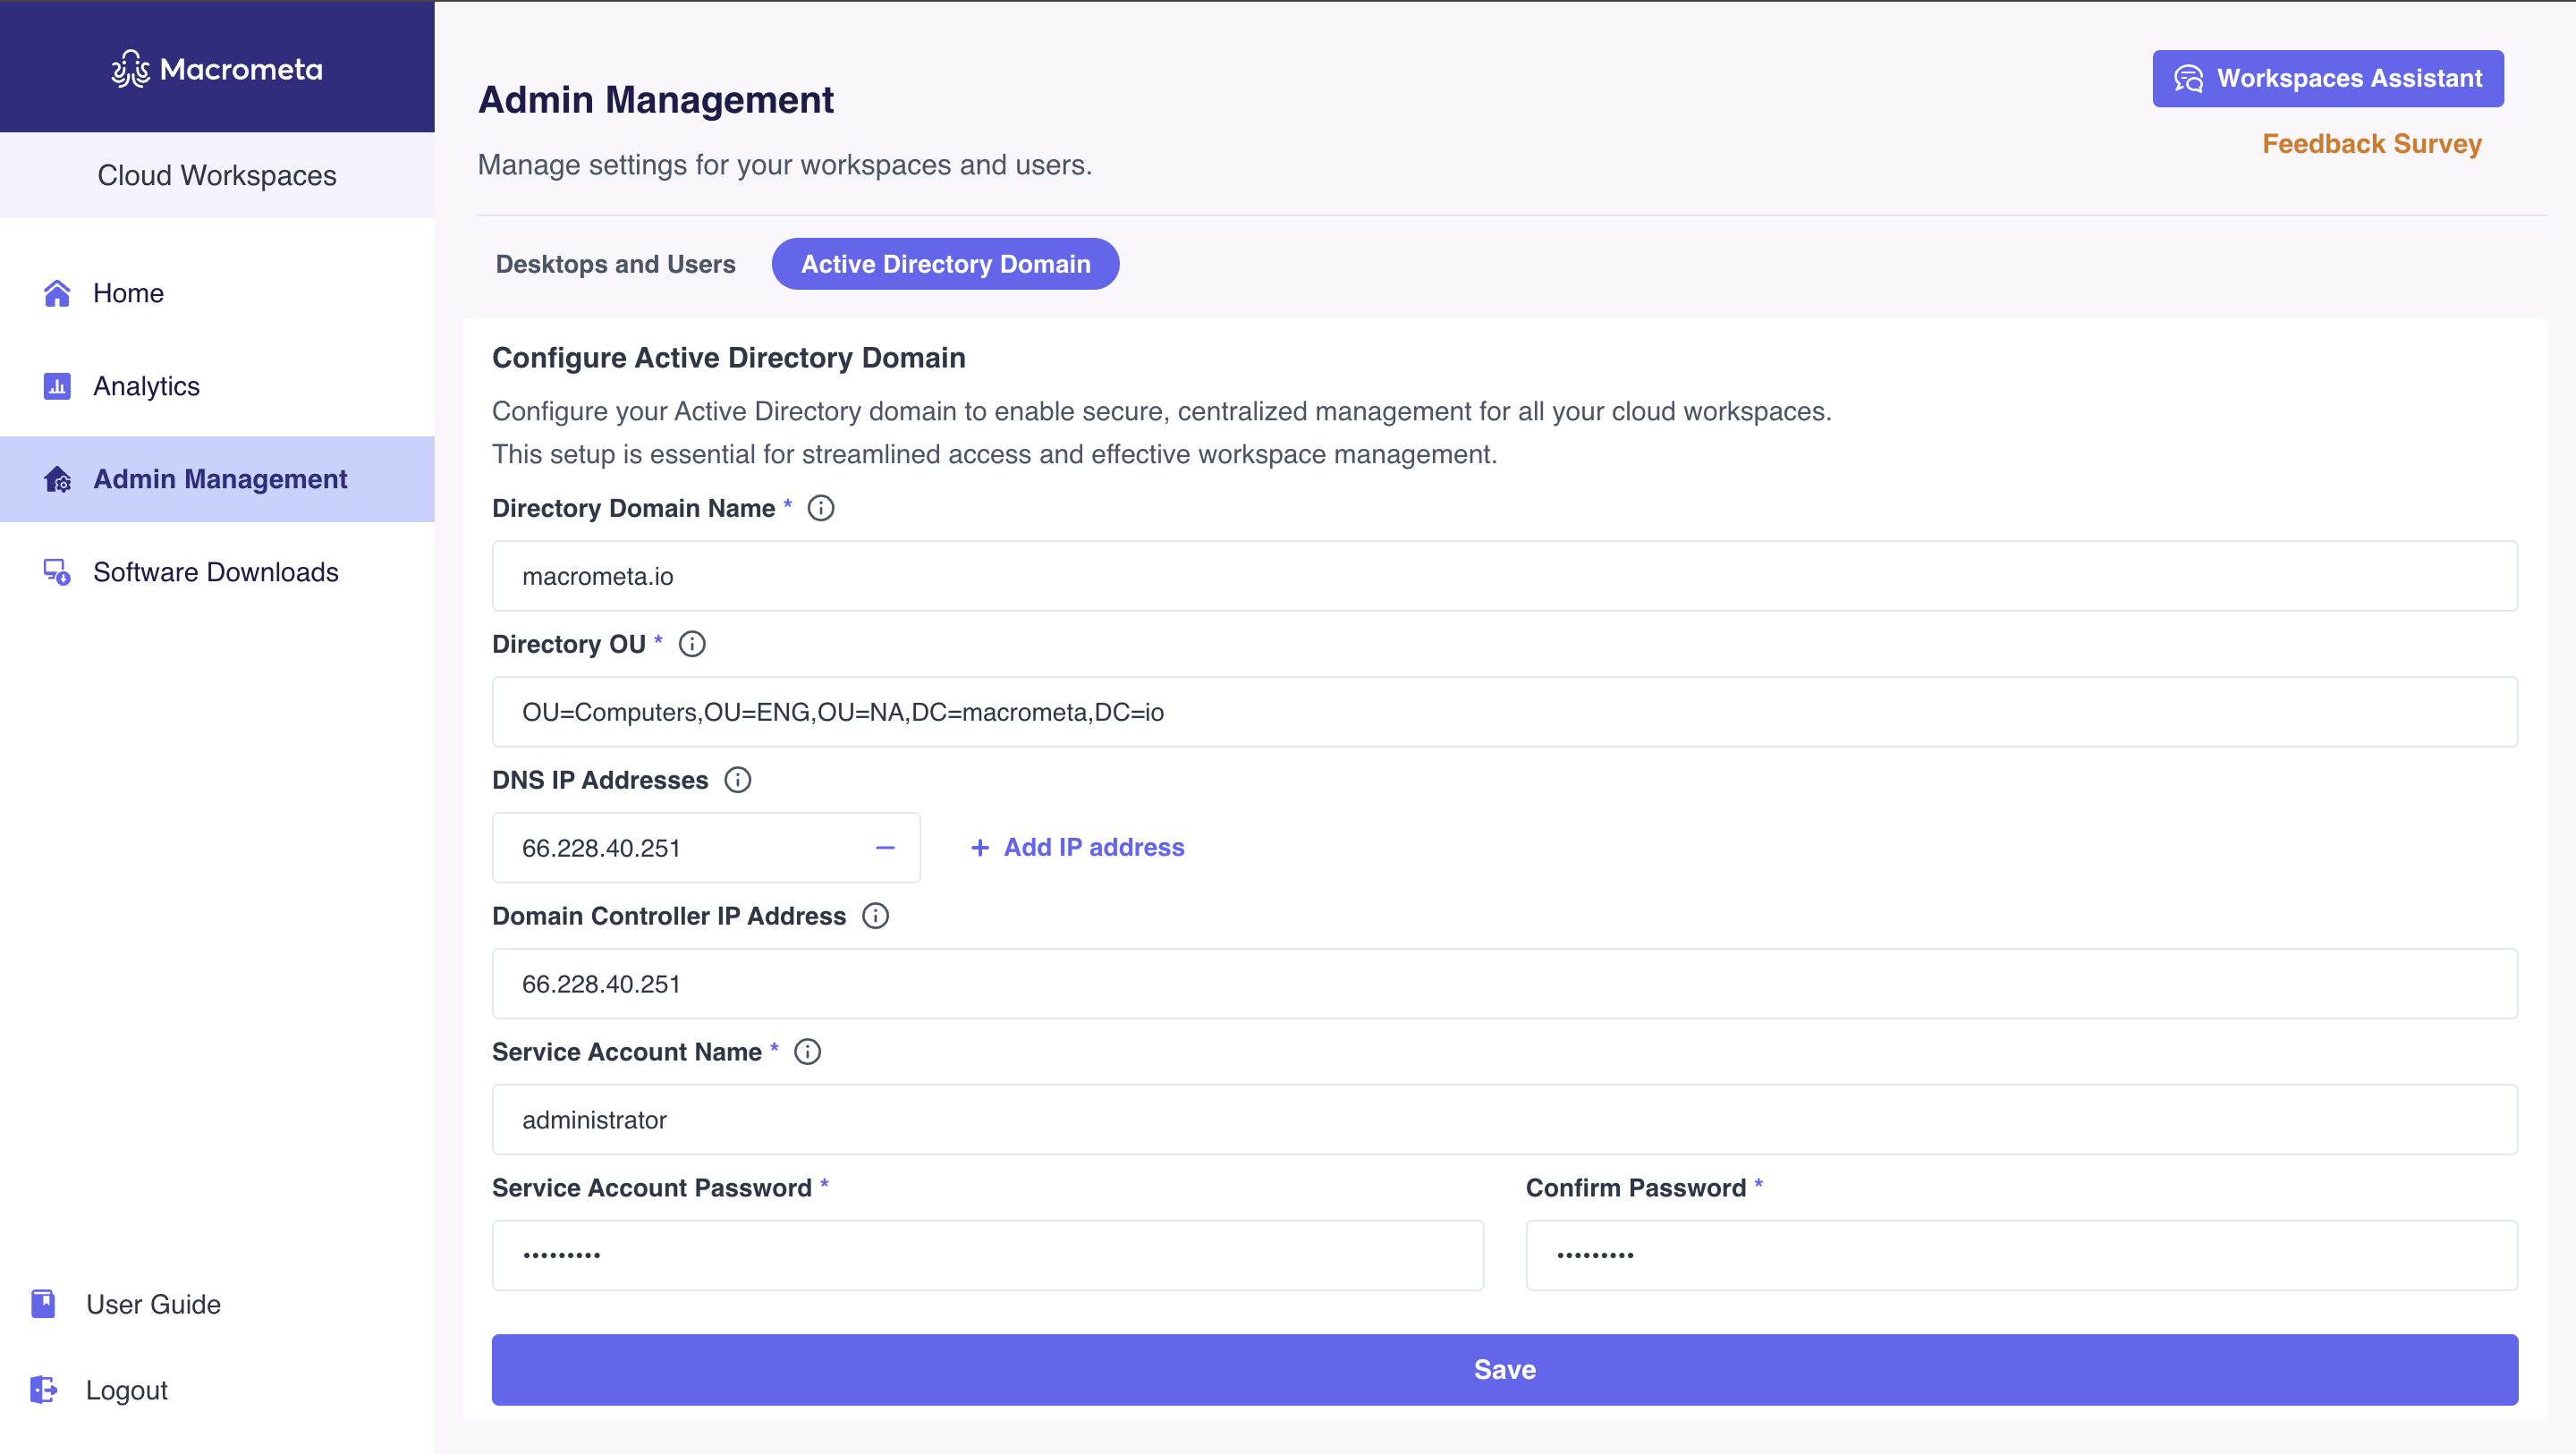Click Add IP address

(x=1076, y=847)
